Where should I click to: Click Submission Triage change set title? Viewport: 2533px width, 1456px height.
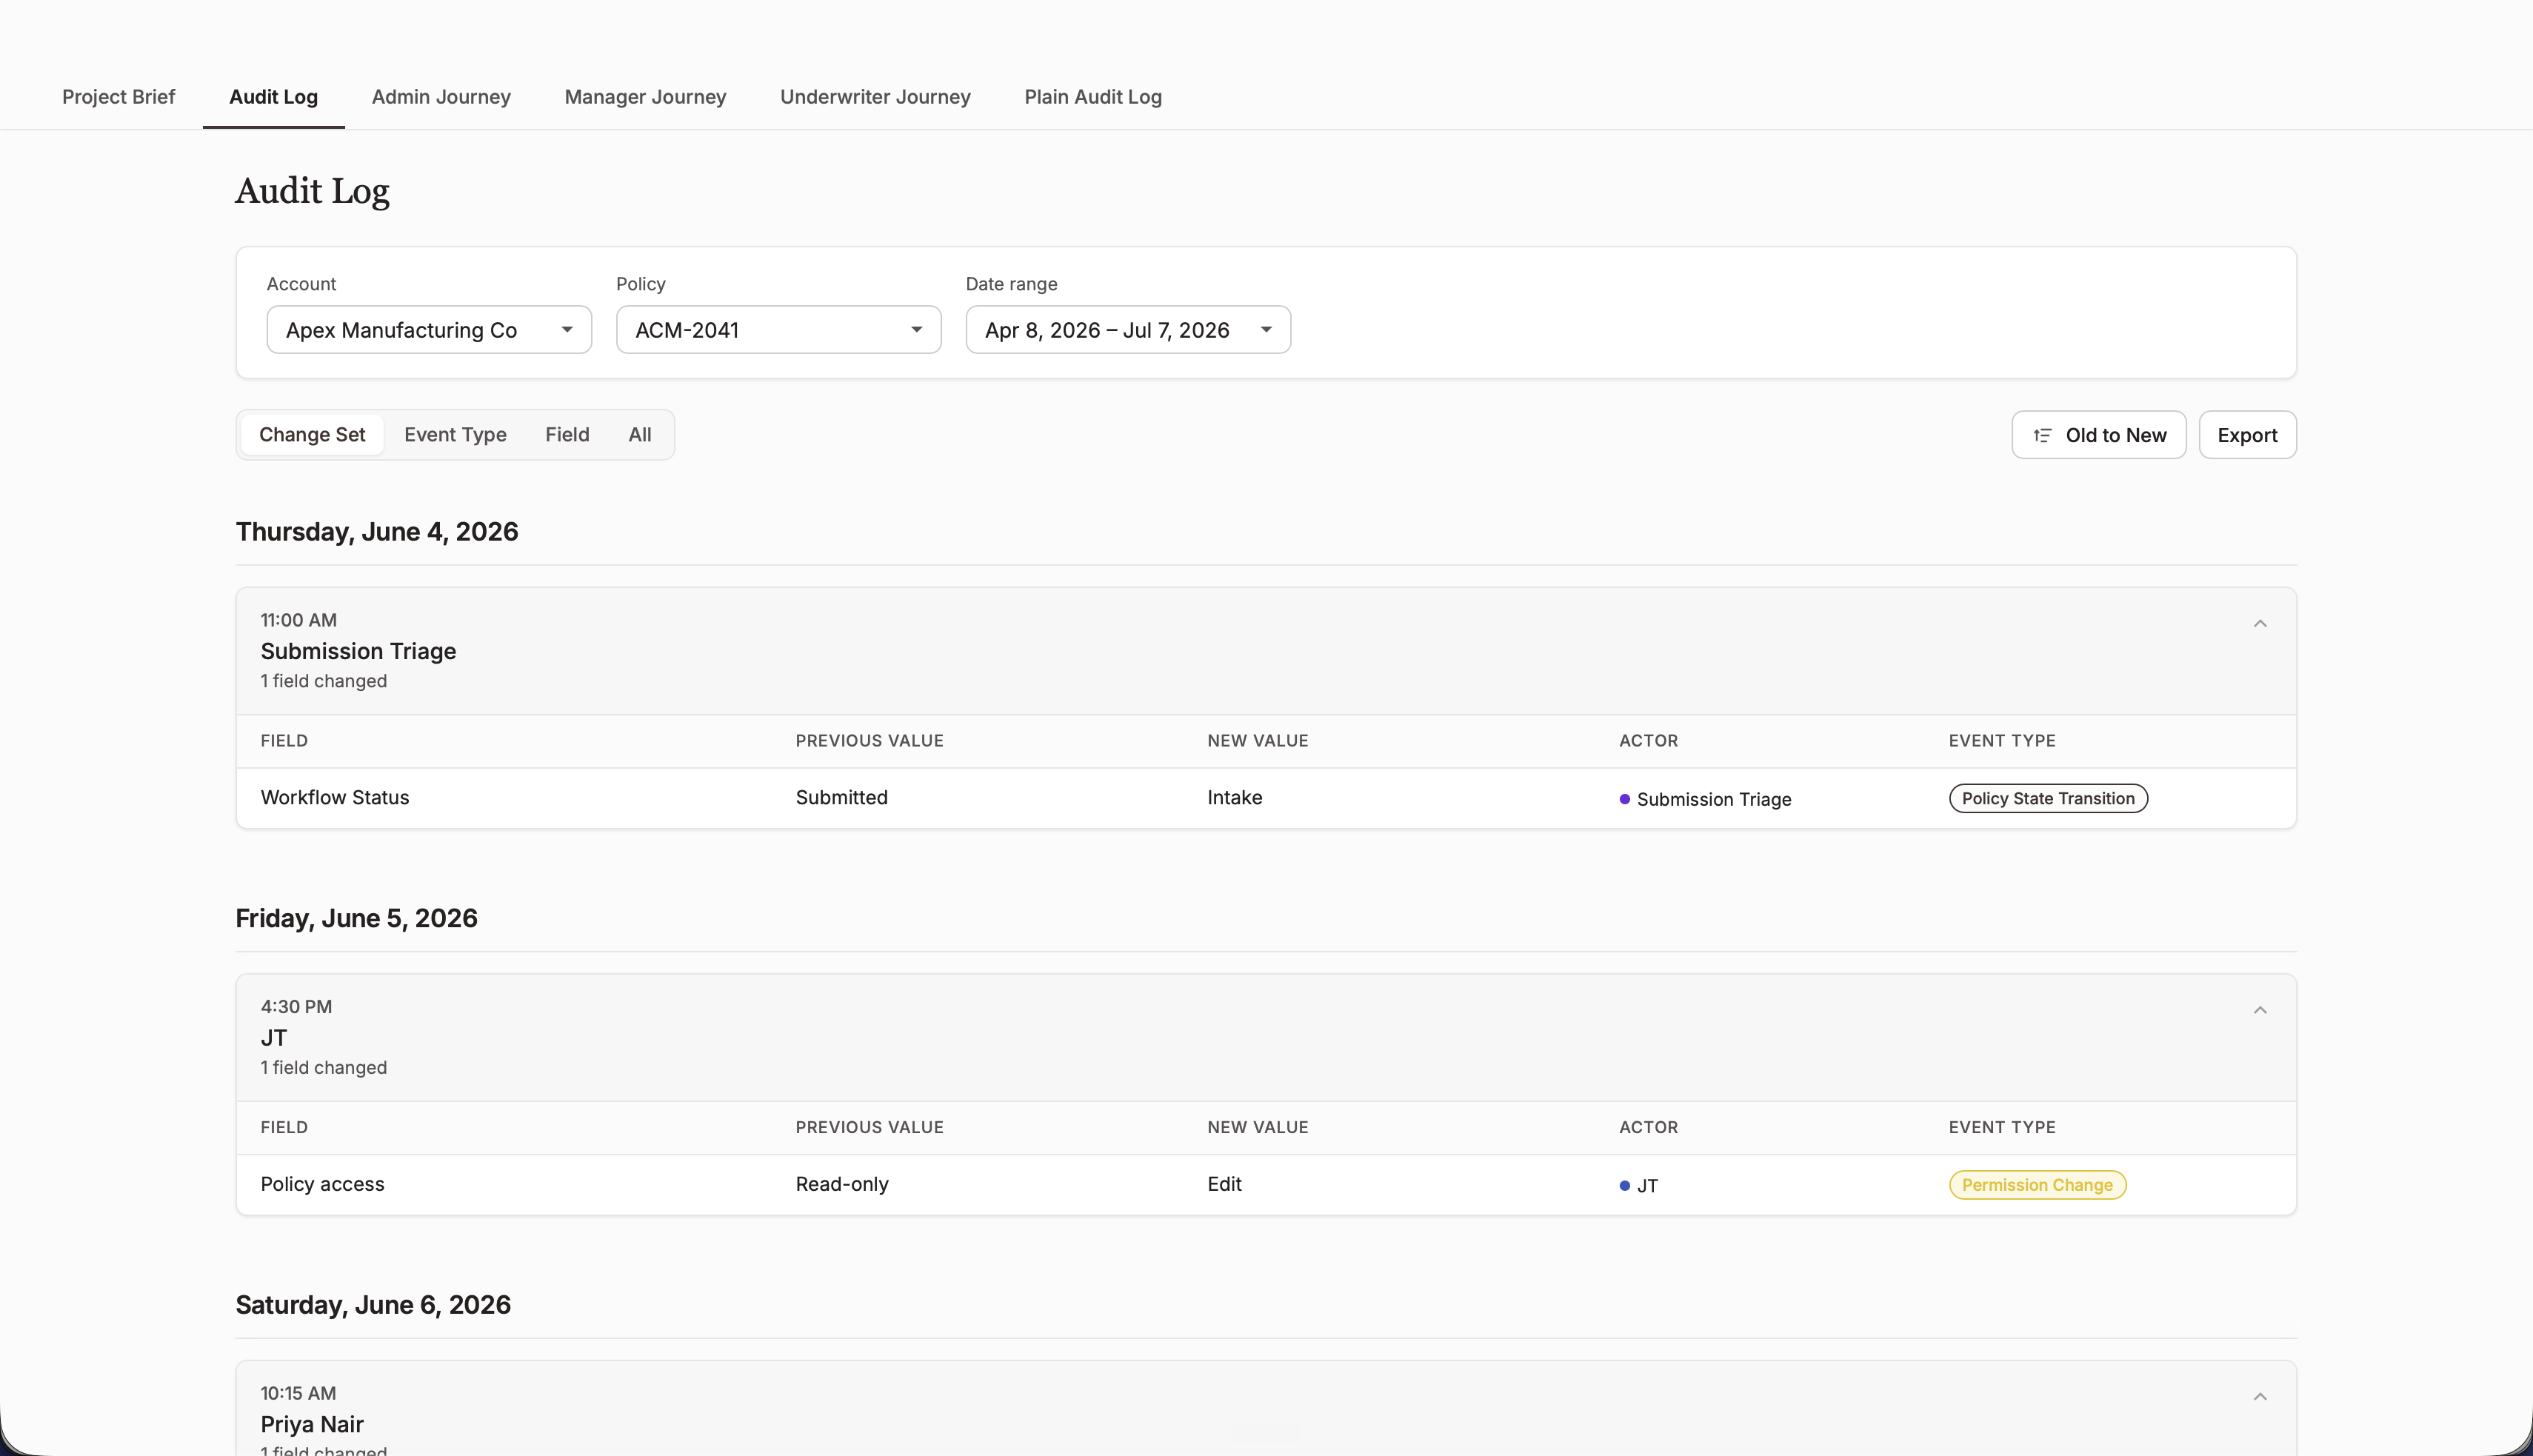click(x=358, y=651)
